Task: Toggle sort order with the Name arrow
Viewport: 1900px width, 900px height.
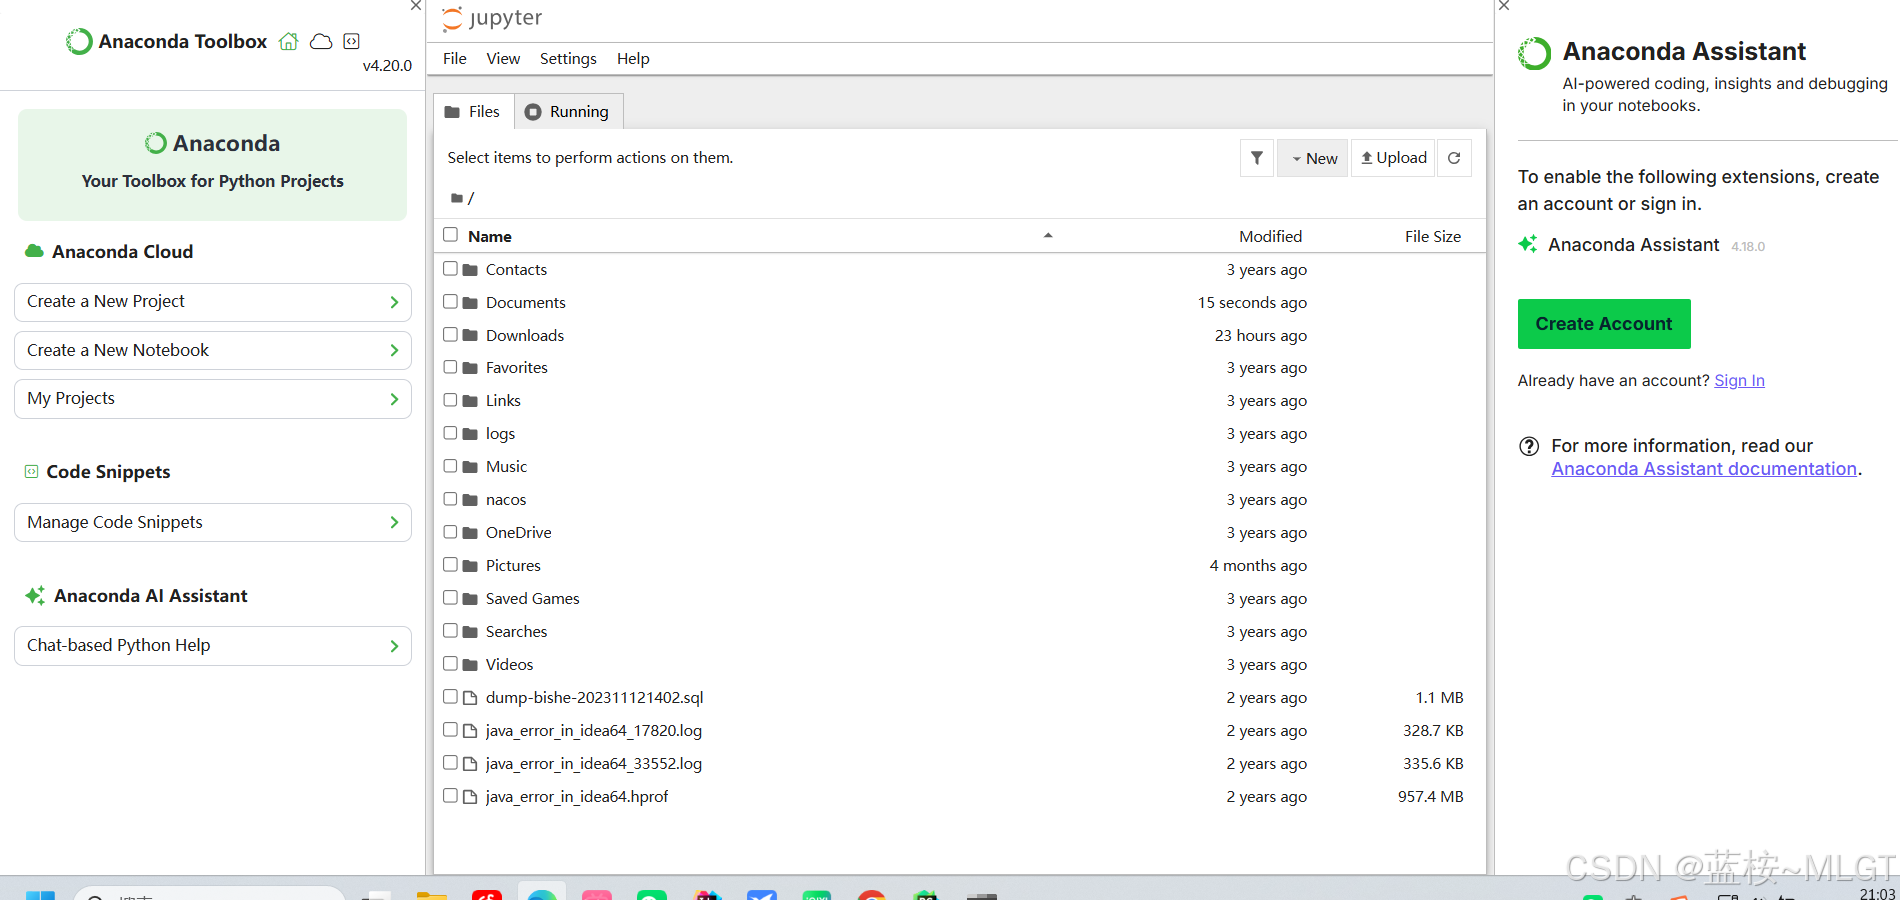Action: (x=1048, y=236)
